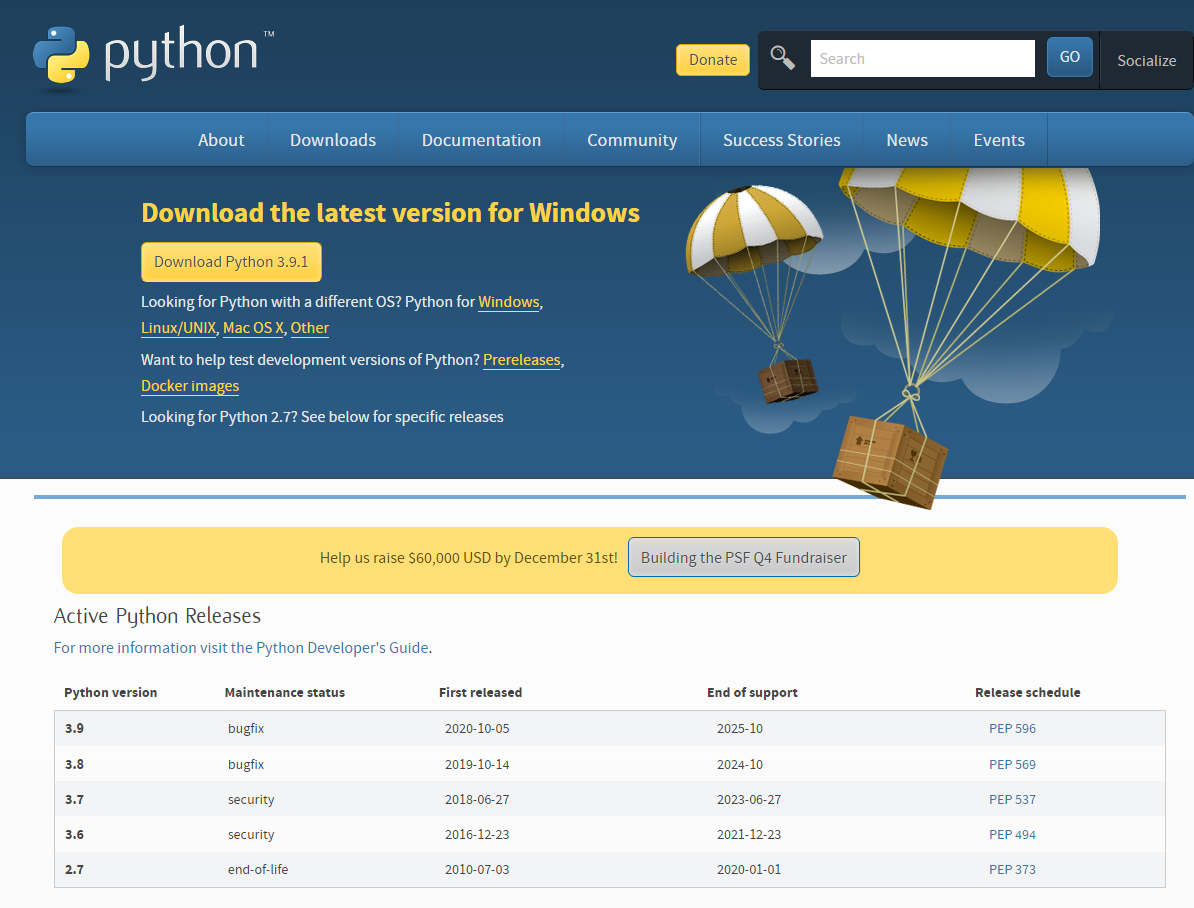The width and height of the screenshot is (1194, 908).
Task: Click the Download Python 3.9.1 button
Action: pos(231,262)
